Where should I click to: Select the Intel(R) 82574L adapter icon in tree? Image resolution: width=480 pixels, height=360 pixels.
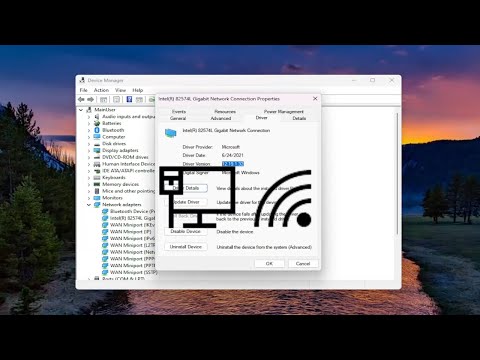coord(105,218)
